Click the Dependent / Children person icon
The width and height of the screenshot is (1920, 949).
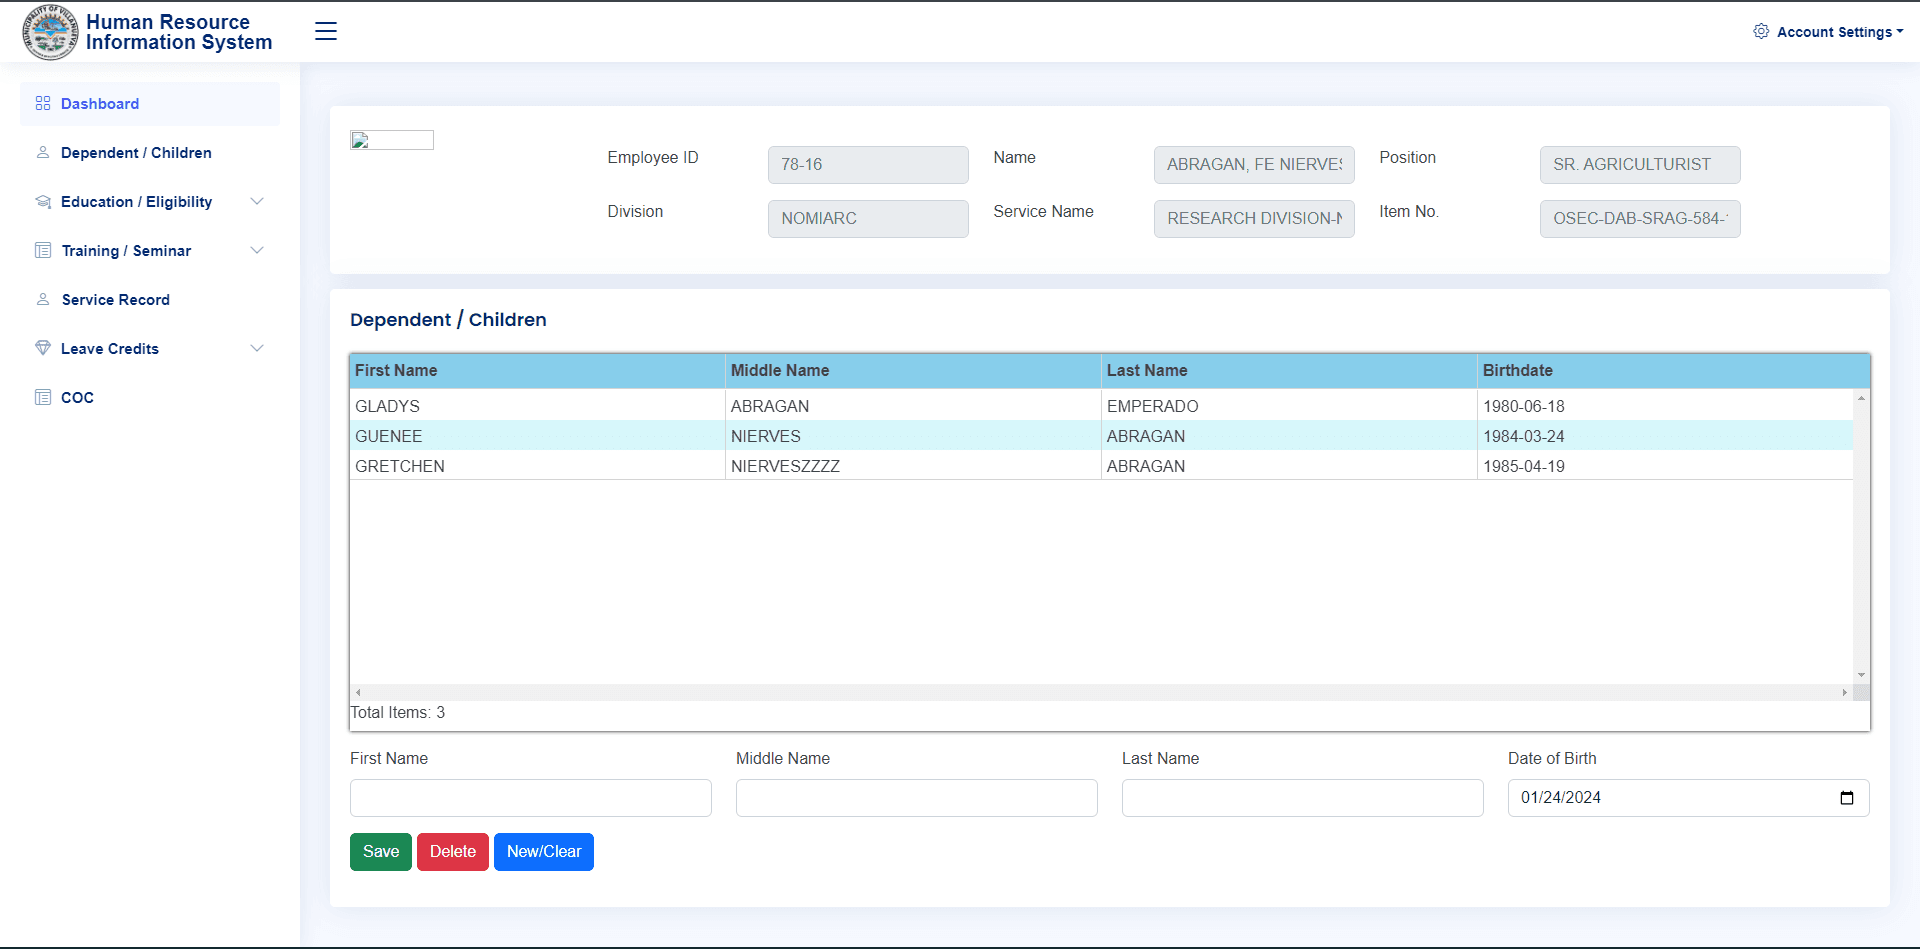tap(43, 153)
